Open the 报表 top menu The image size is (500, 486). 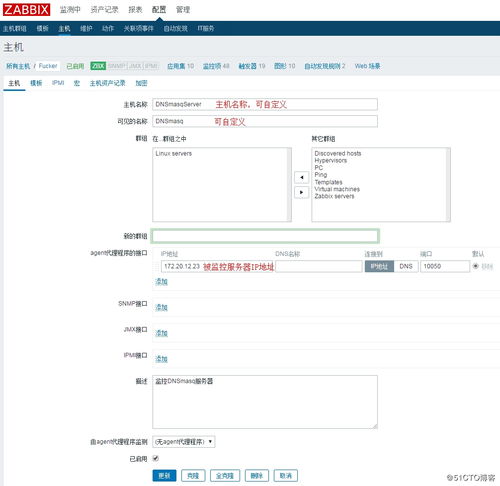coord(135,10)
